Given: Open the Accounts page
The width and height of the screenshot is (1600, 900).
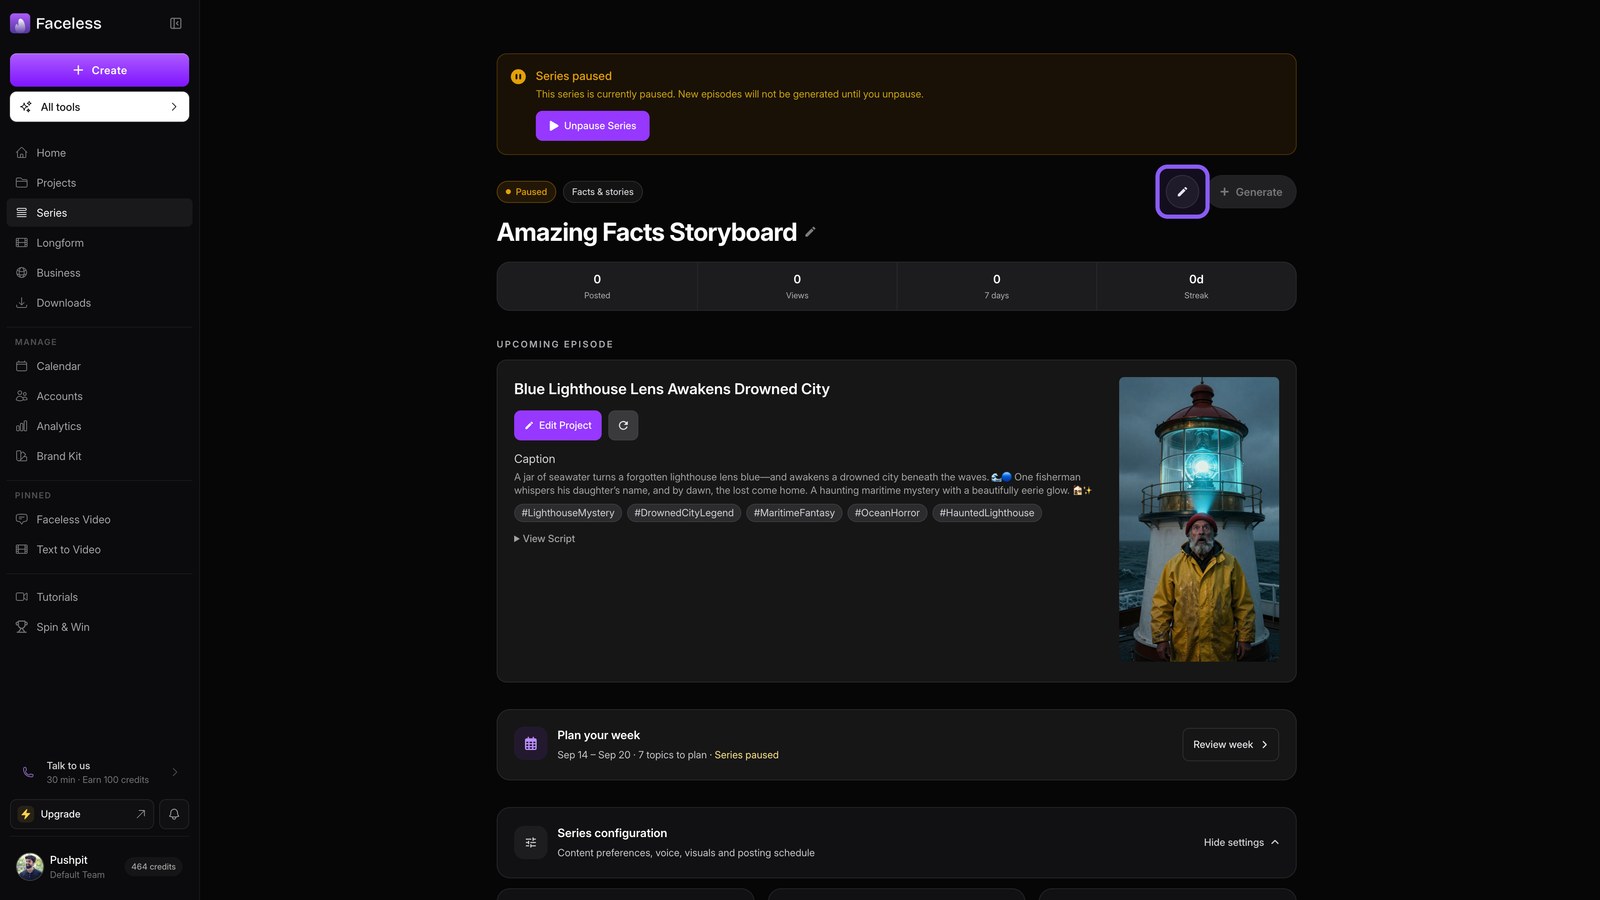Looking at the screenshot, I should (x=99, y=396).
